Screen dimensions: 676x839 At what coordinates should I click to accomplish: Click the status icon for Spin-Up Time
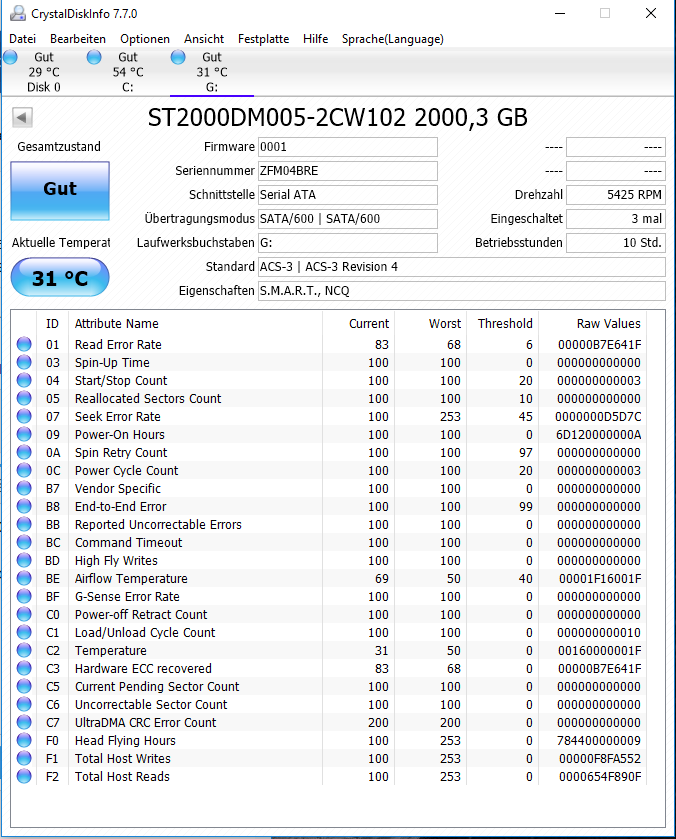point(24,362)
